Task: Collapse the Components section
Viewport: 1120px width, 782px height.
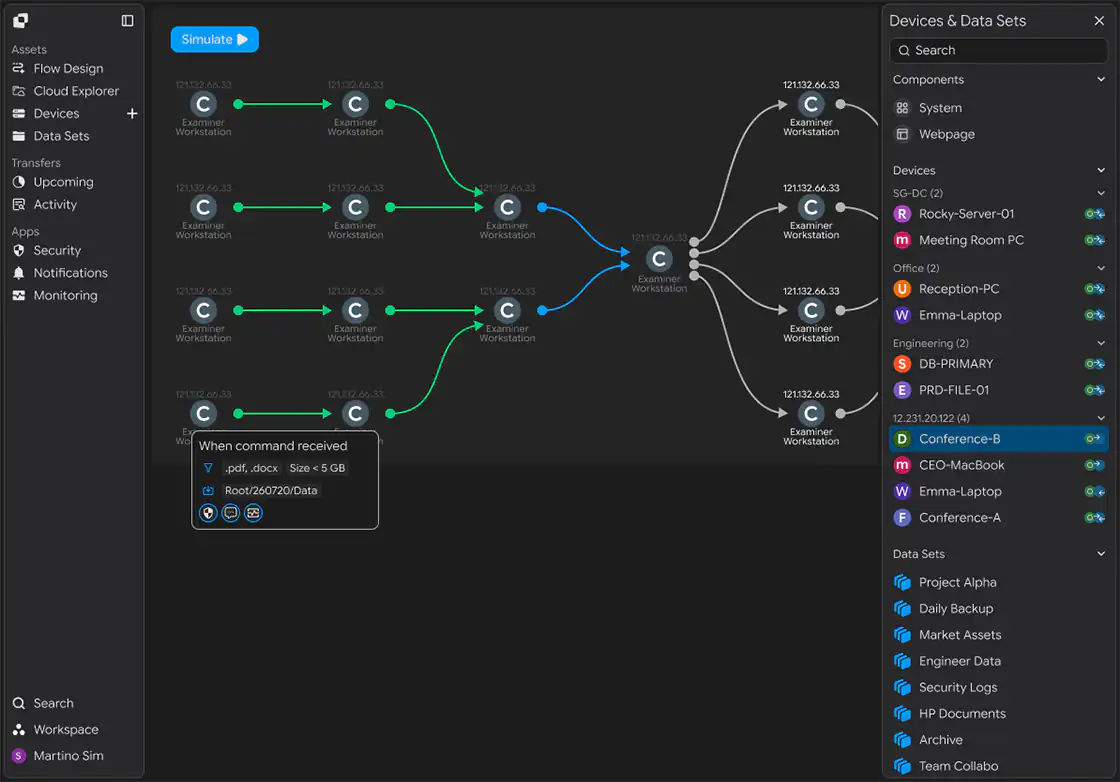Action: point(1101,79)
